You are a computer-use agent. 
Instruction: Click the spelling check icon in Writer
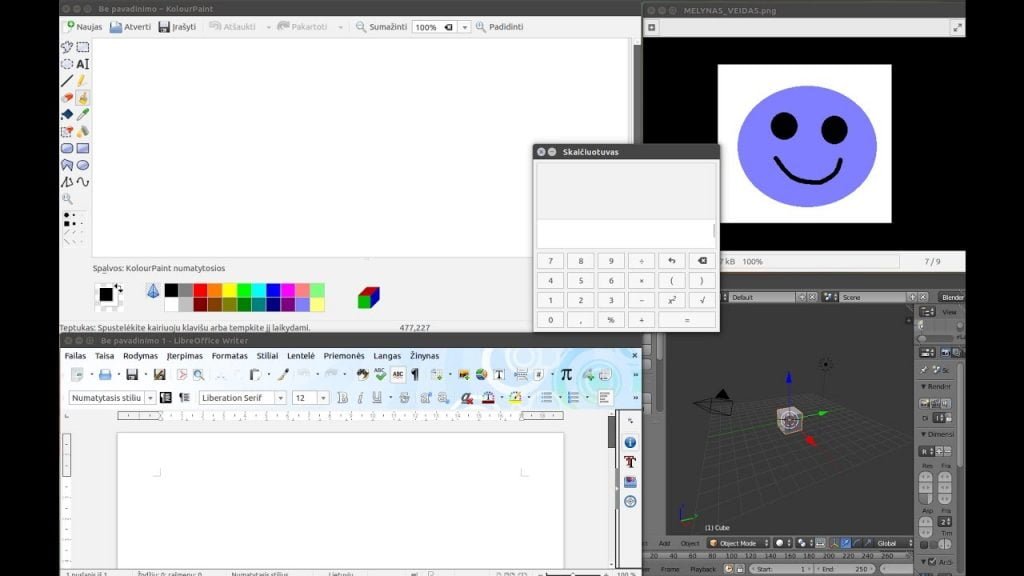(380, 375)
